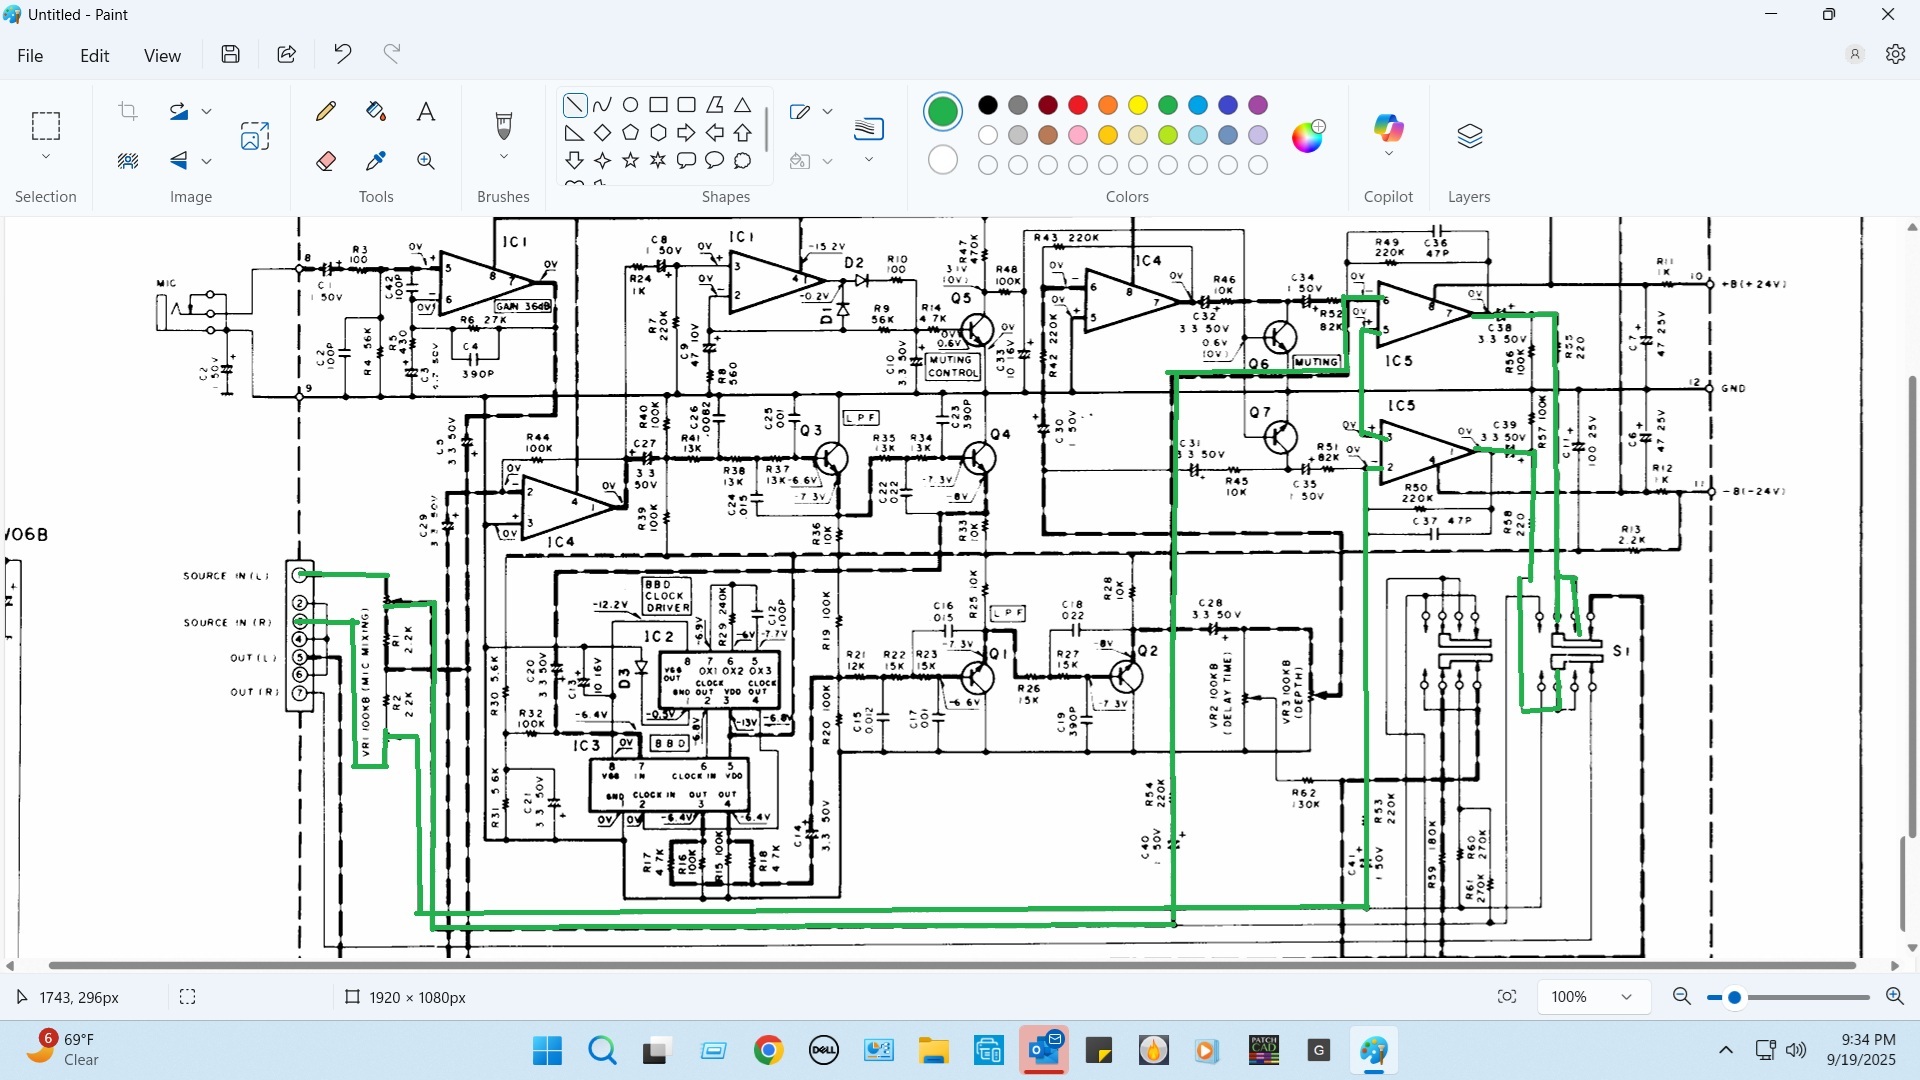Click the Remove background icon

pyautogui.click(x=128, y=161)
